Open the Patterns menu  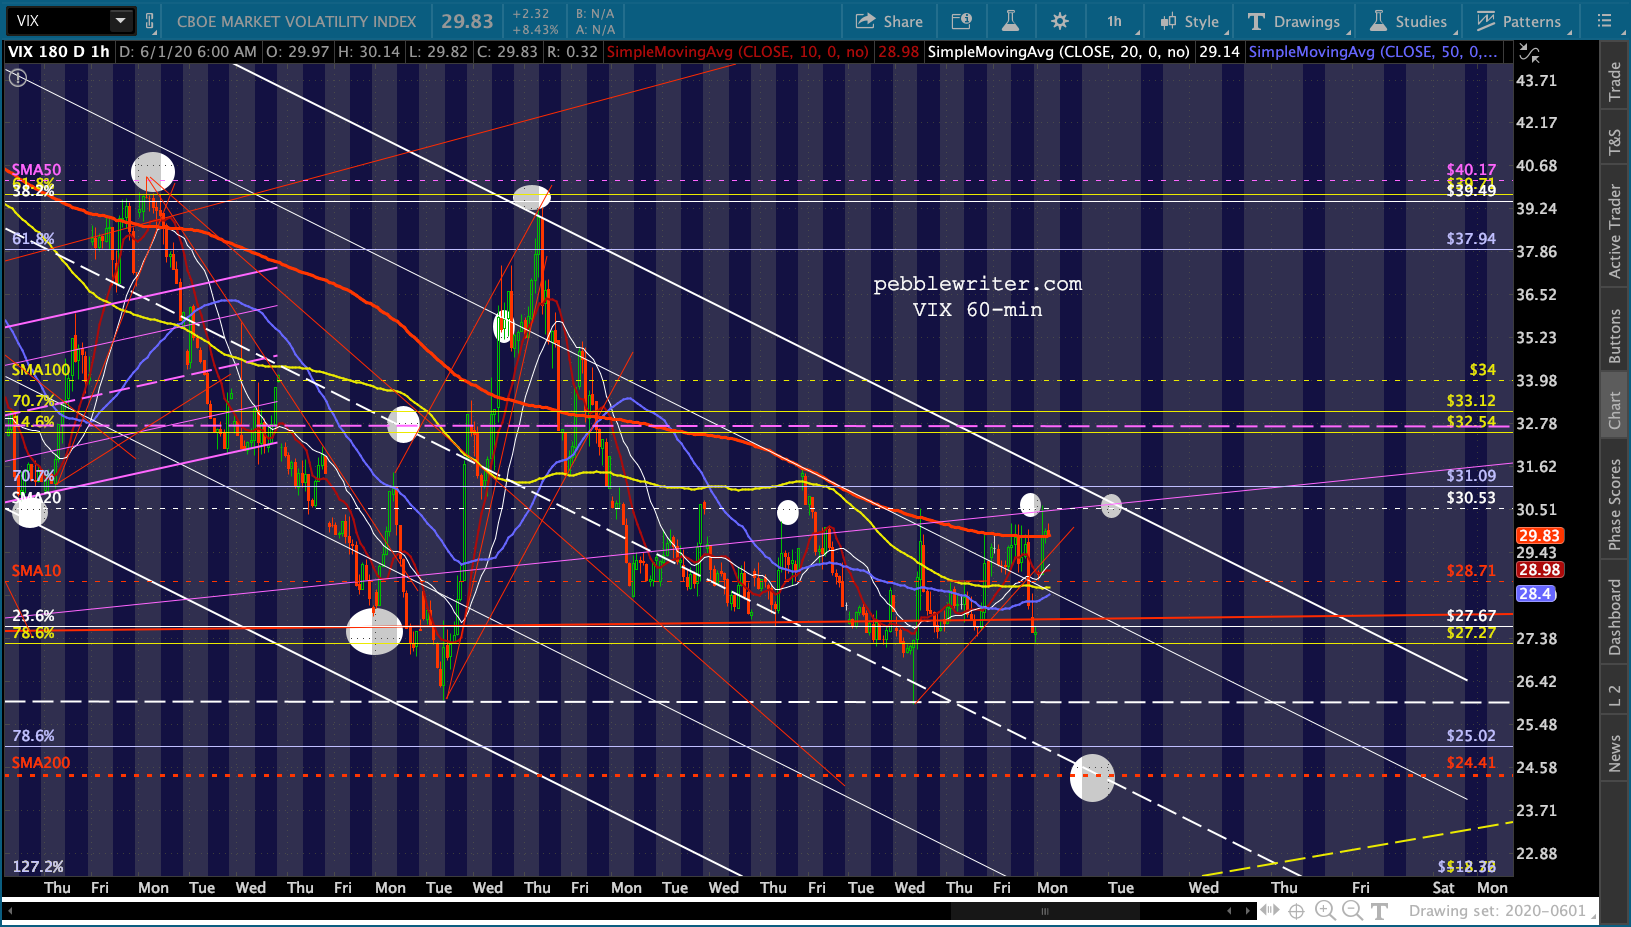1518,21
